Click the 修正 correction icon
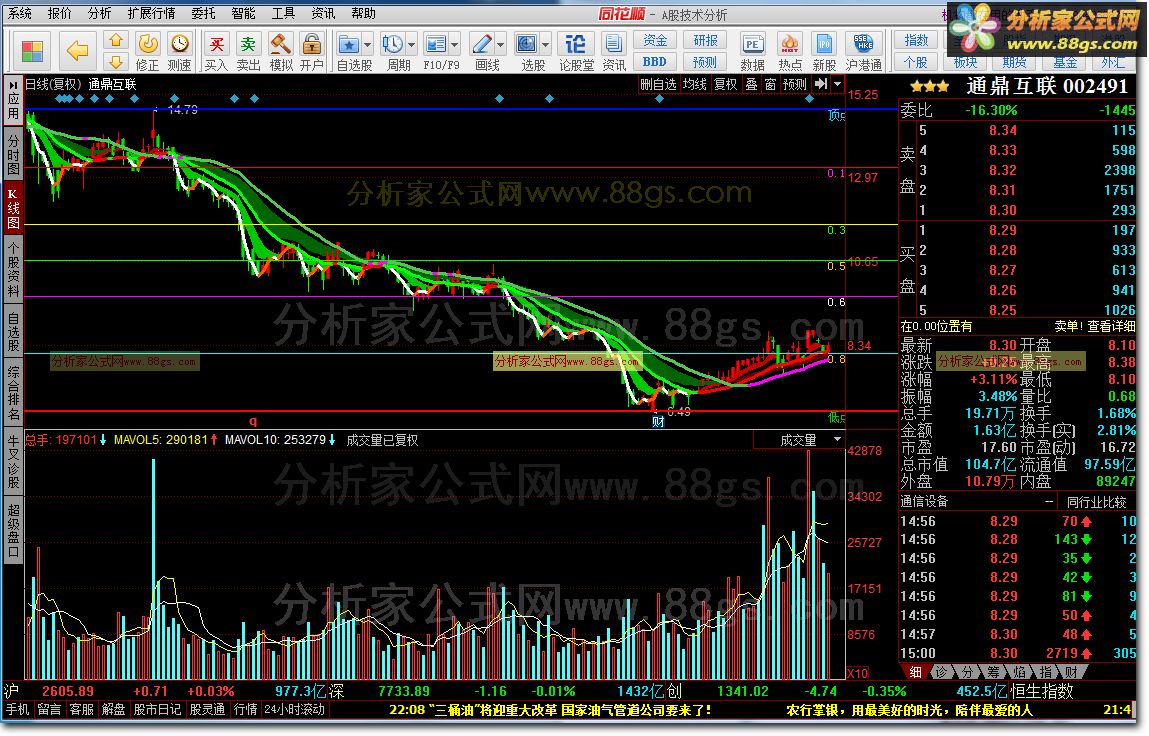The width and height of the screenshot is (1149, 736). coord(148,45)
